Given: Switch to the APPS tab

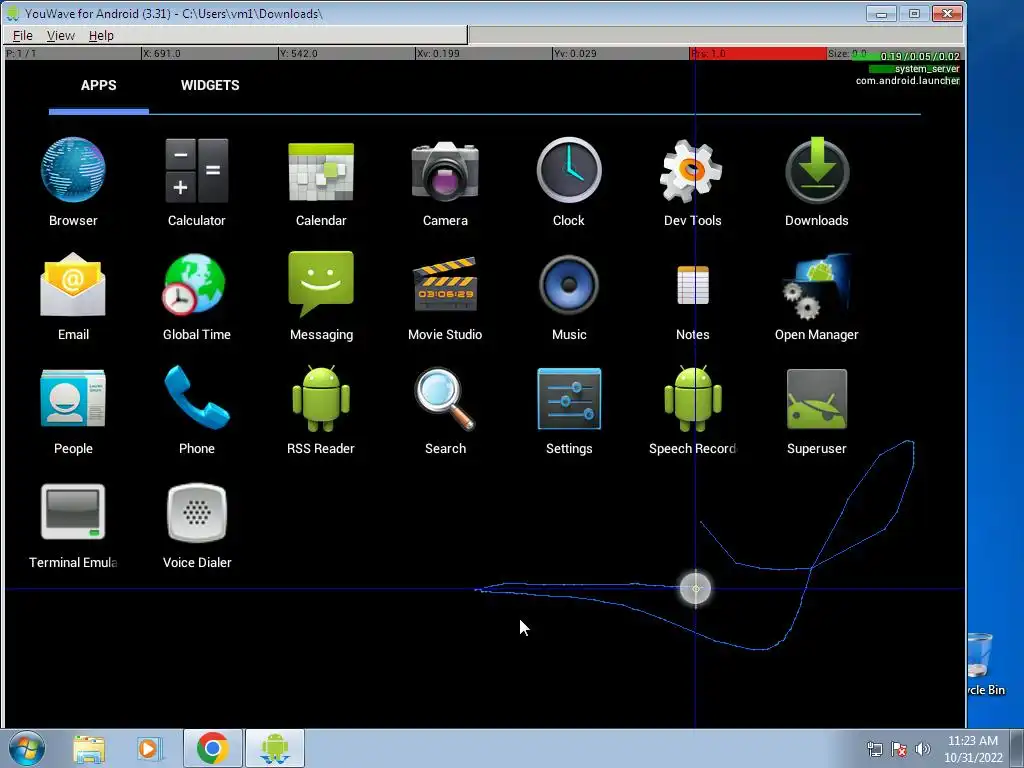Looking at the screenshot, I should pos(99,86).
